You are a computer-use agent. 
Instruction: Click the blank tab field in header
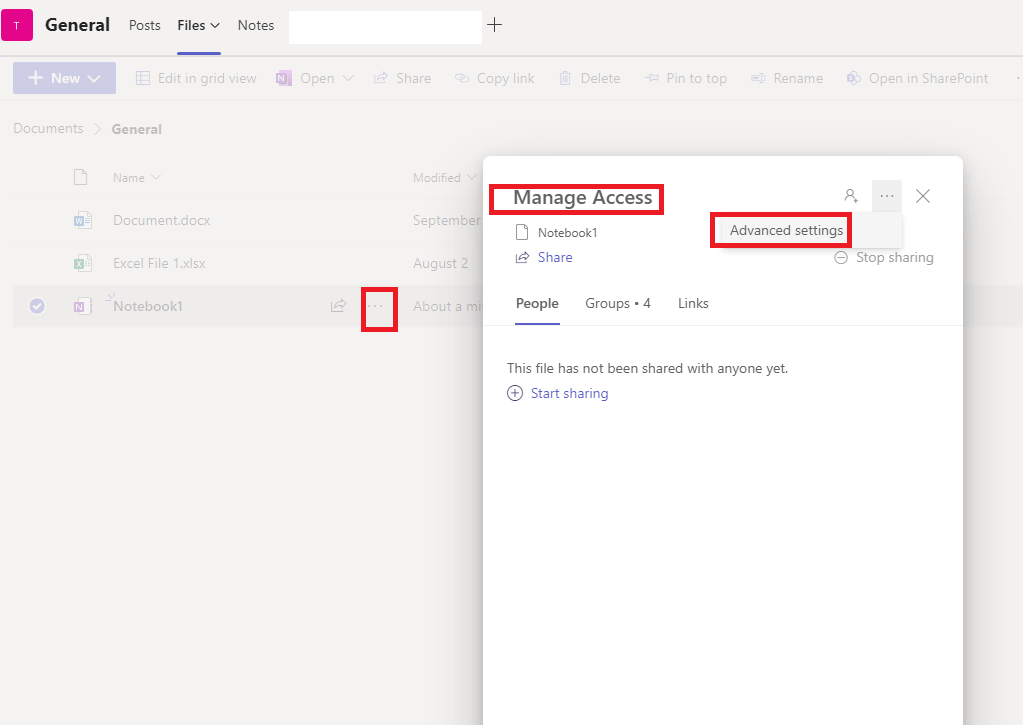click(385, 27)
